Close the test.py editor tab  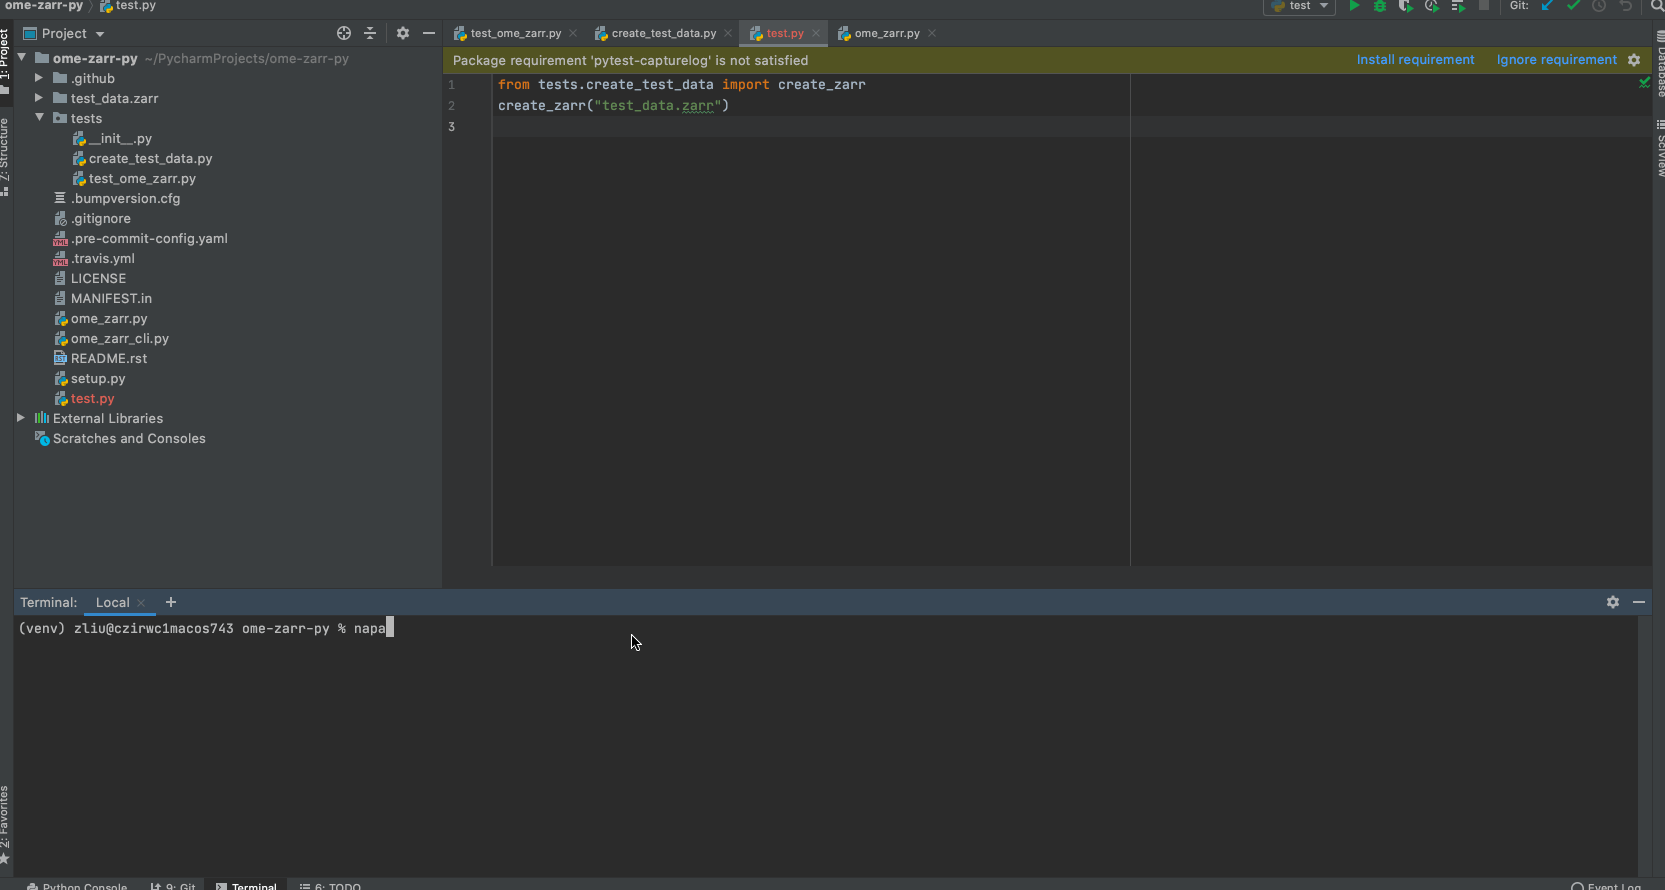click(816, 34)
